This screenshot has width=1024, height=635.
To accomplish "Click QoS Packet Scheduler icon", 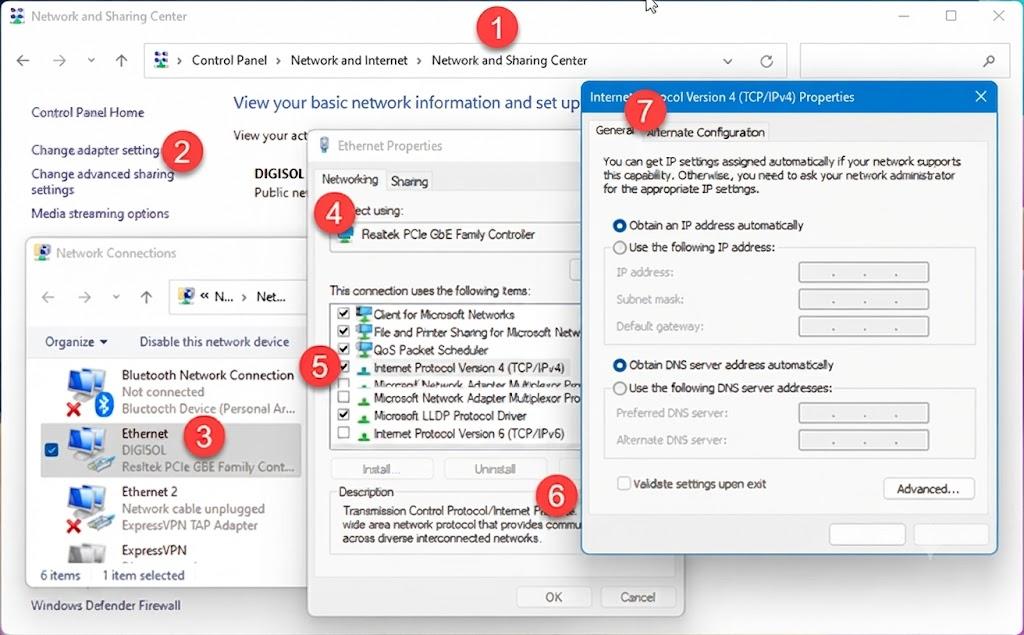I will 363,349.
